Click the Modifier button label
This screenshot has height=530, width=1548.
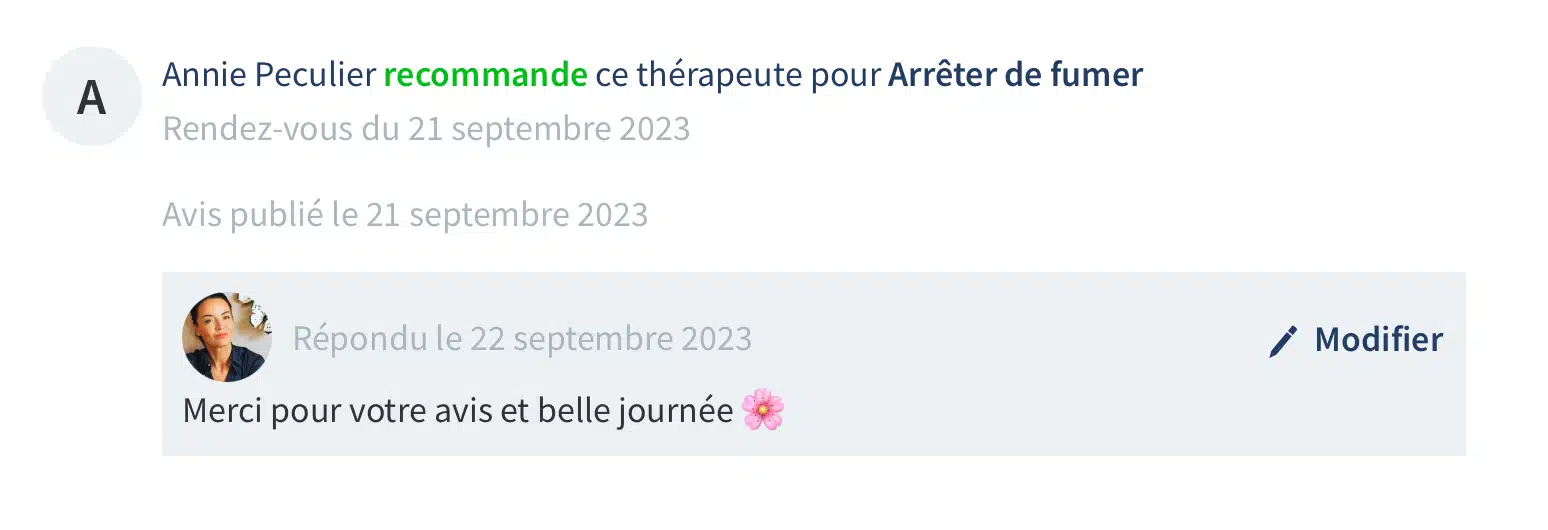(1378, 340)
